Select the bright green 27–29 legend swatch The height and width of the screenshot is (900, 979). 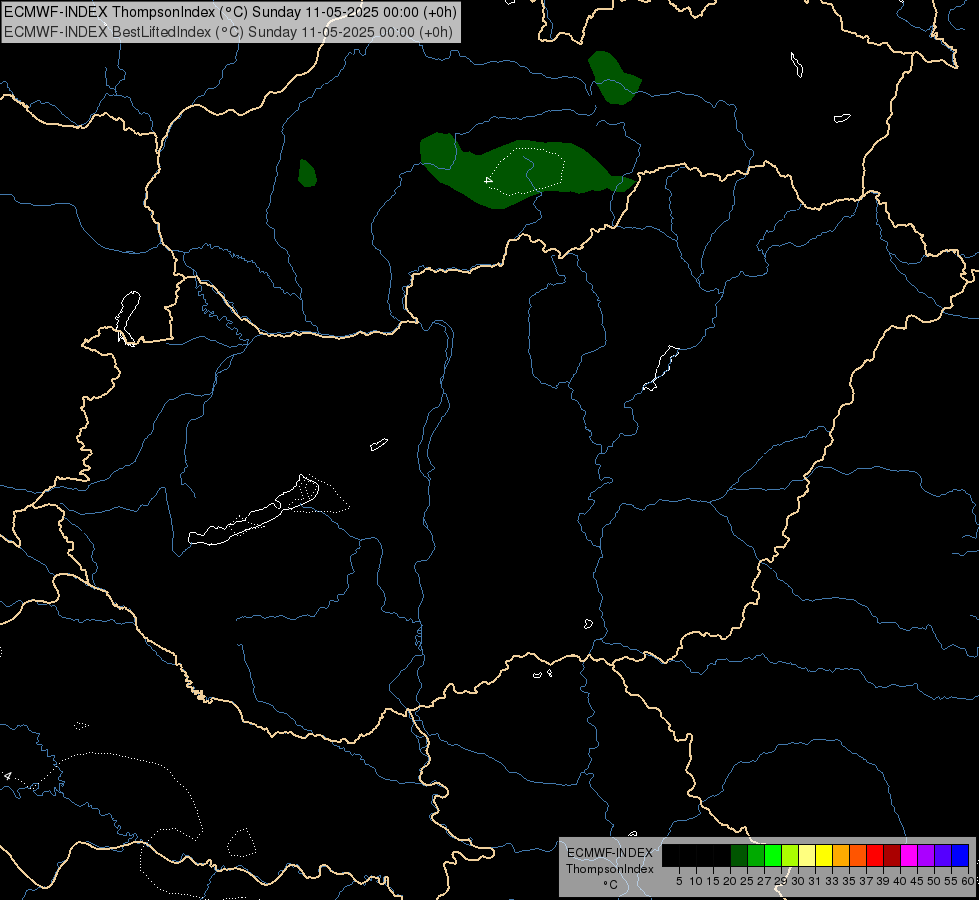click(x=773, y=855)
